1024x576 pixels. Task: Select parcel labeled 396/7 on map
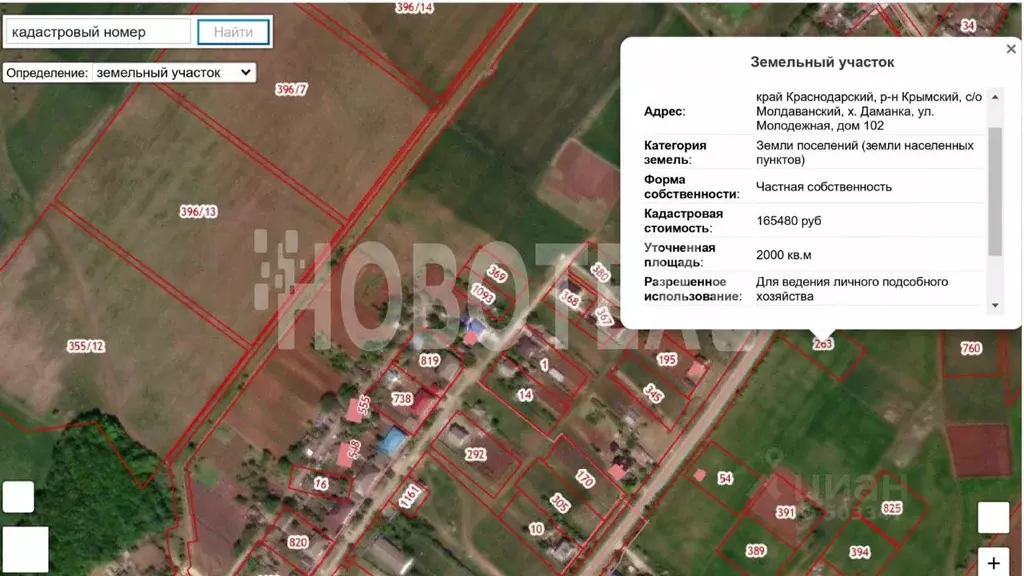[291, 89]
